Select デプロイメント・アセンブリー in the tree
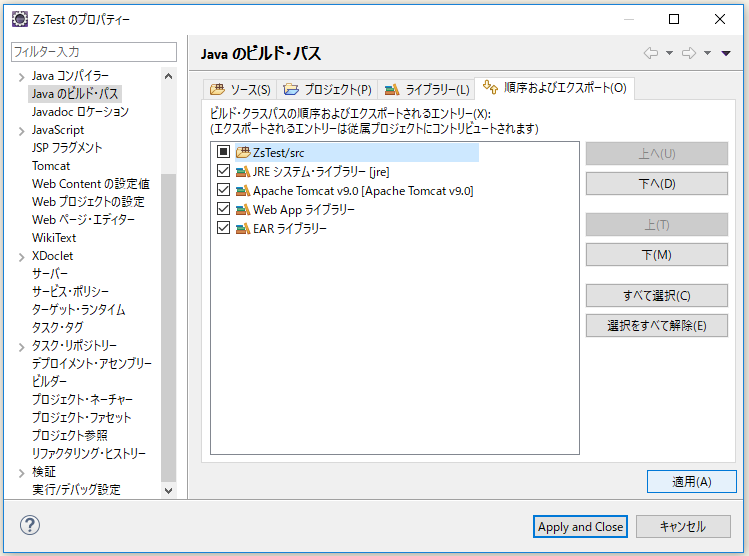Viewport: 749px width, 556px height. (92, 364)
